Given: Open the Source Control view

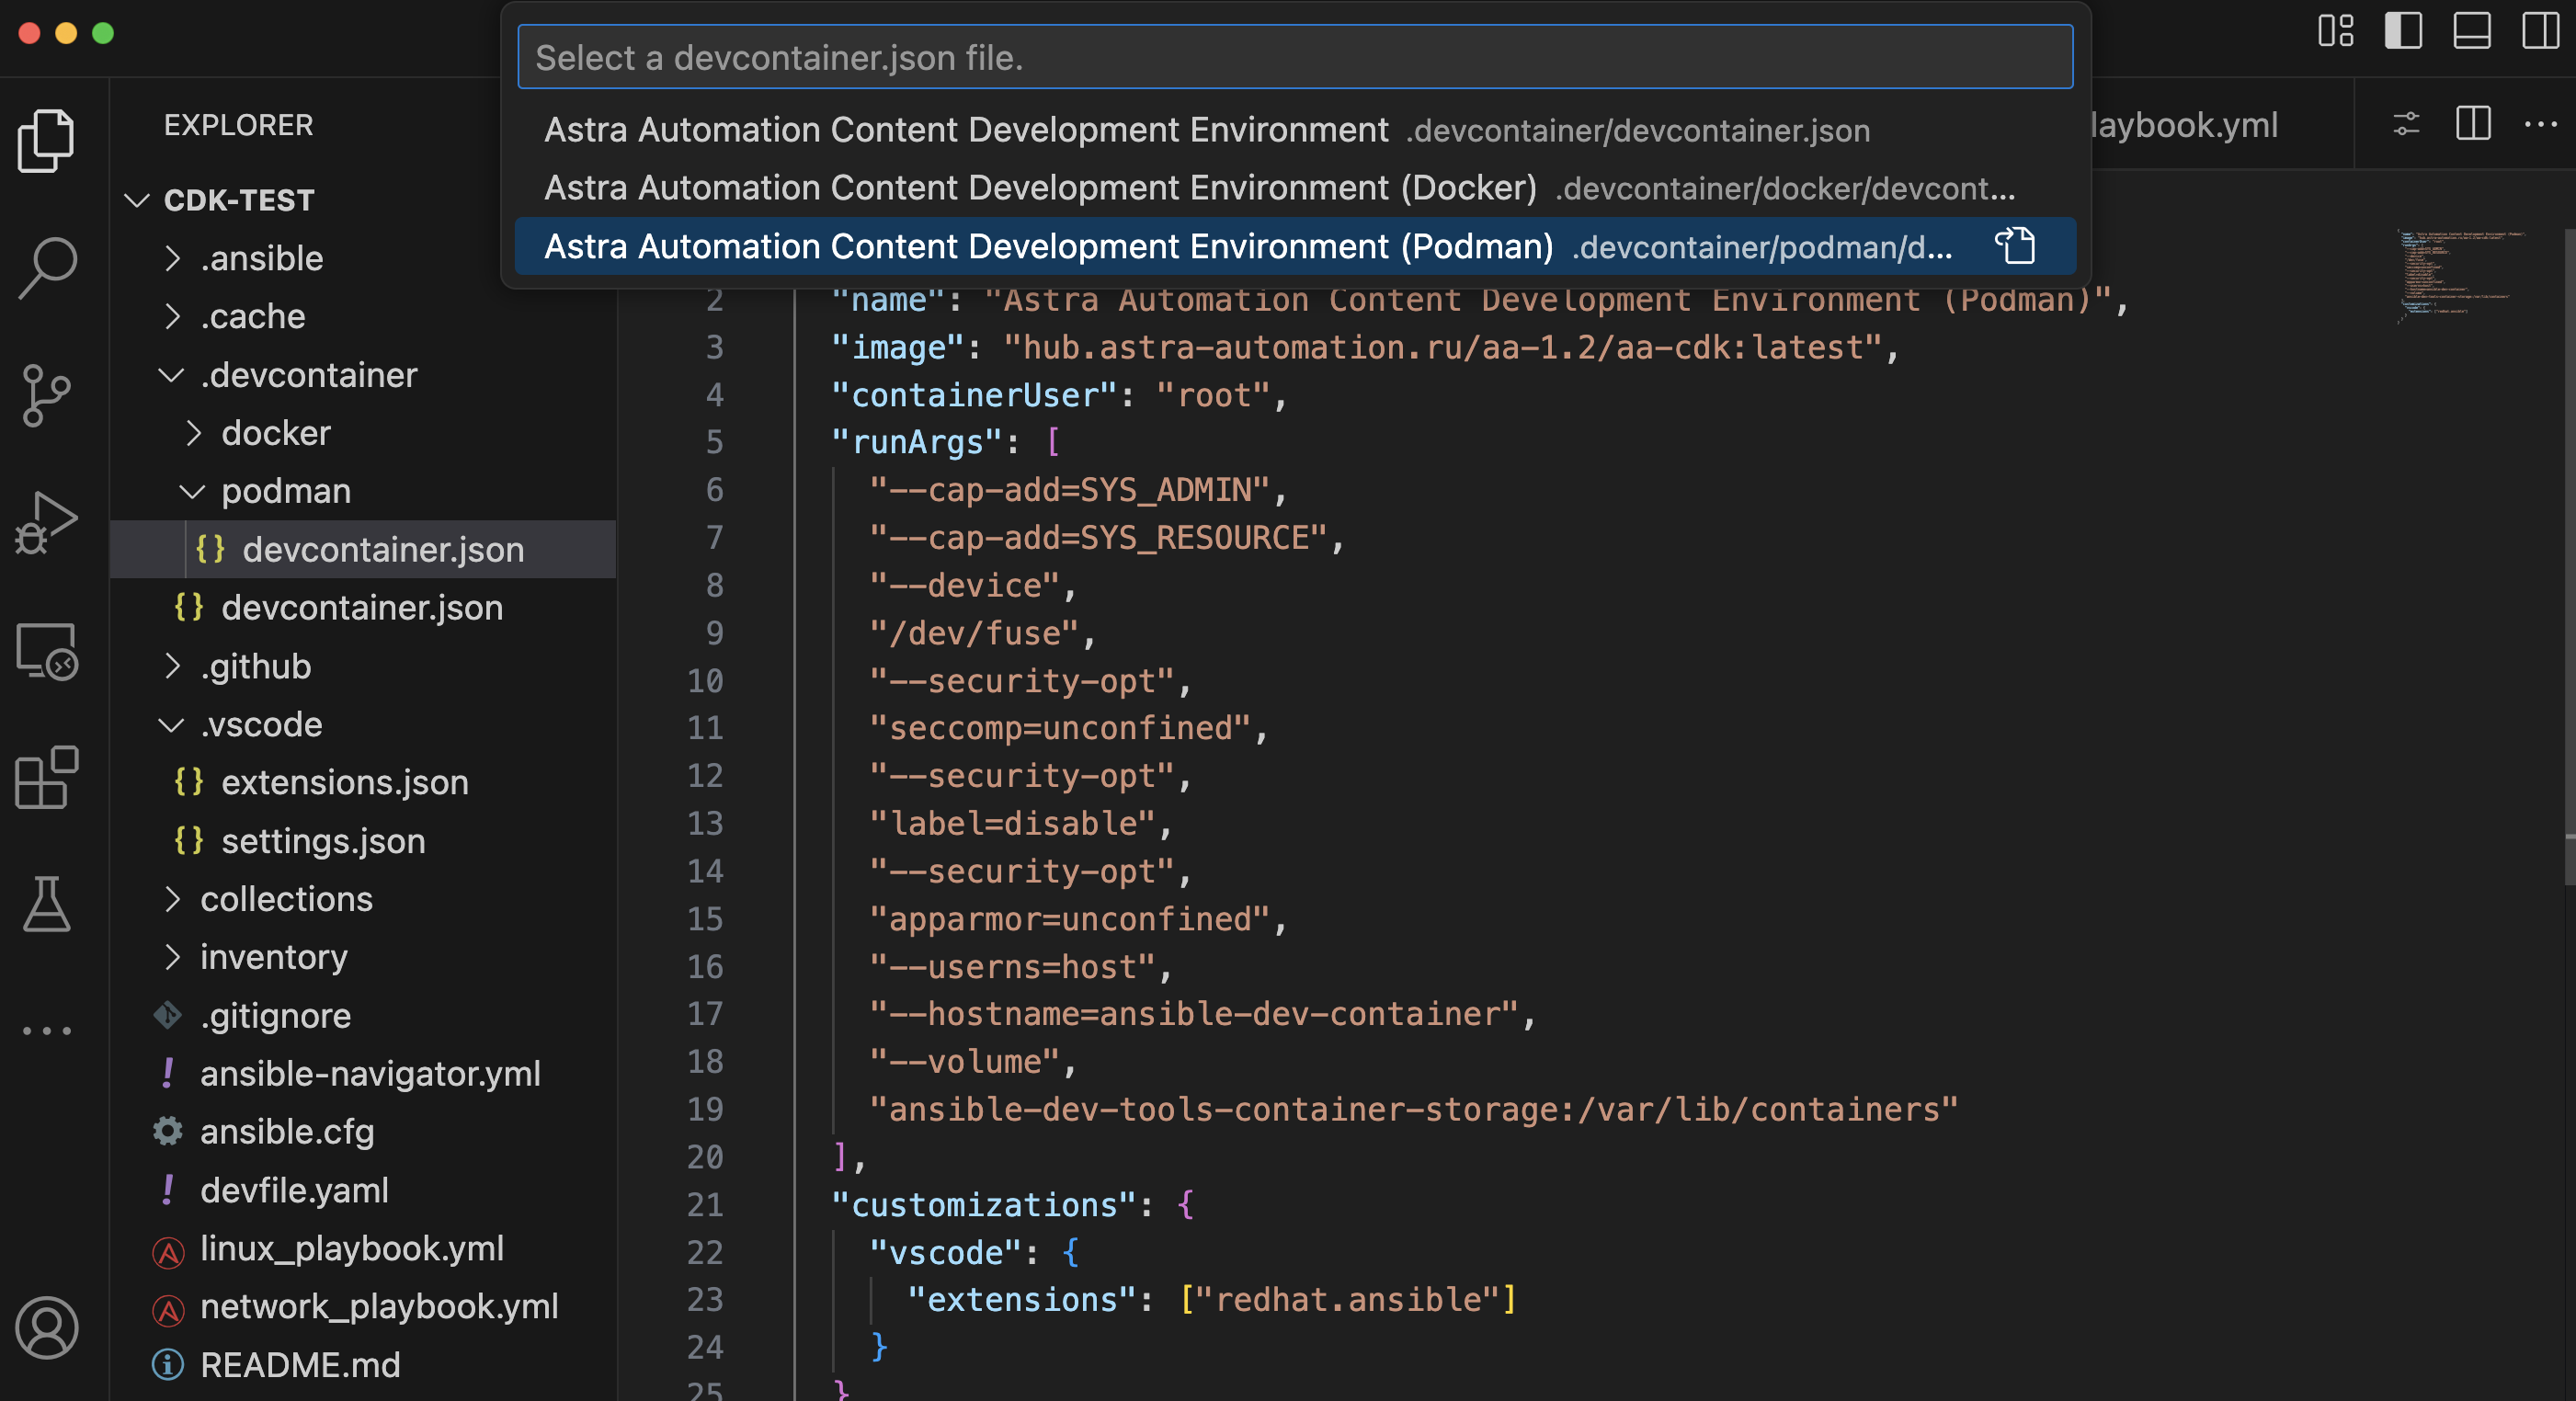Looking at the screenshot, I should [x=46, y=395].
